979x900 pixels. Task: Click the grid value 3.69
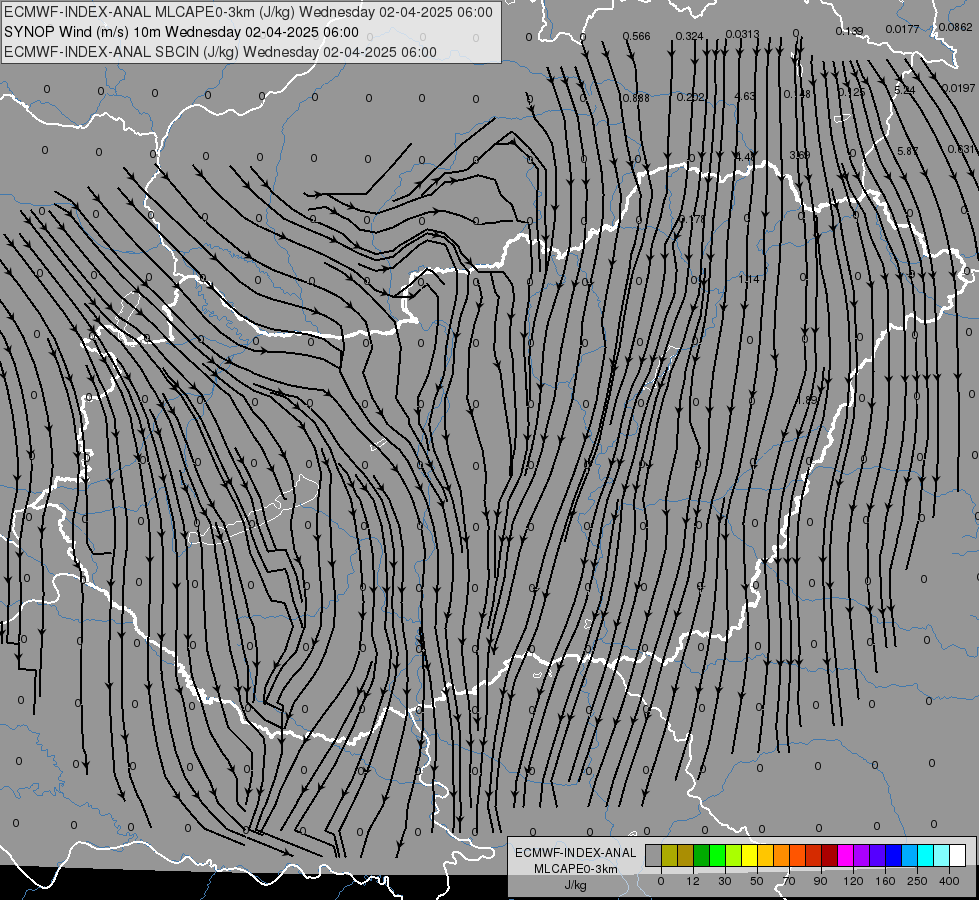(800, 155)
